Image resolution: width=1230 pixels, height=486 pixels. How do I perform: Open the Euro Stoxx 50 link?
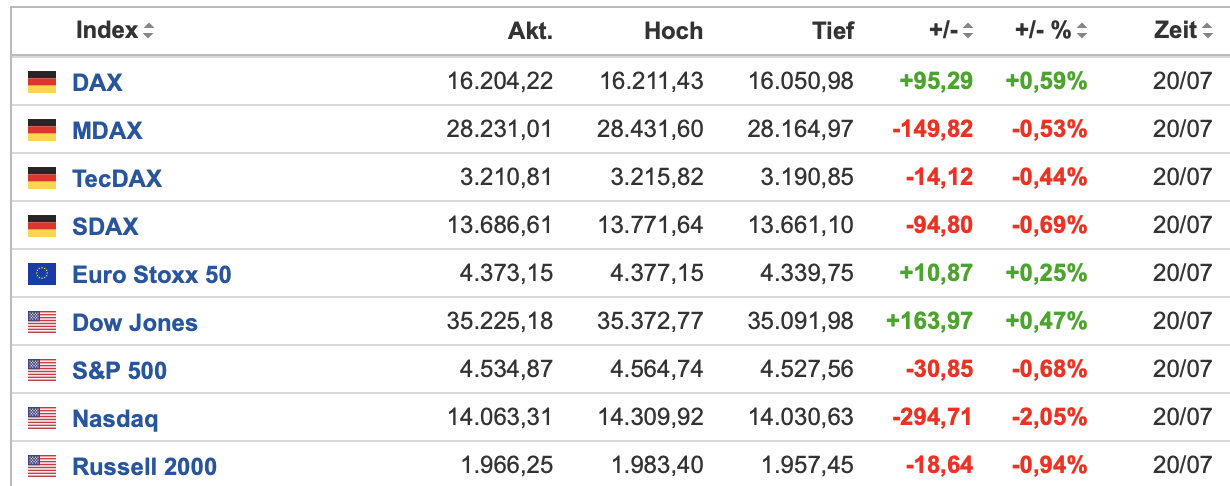151,274
